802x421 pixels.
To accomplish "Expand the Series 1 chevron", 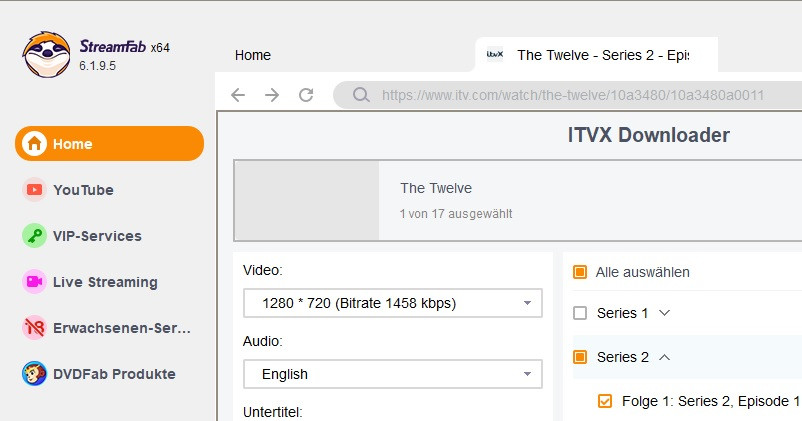I will tap(664, 313).
